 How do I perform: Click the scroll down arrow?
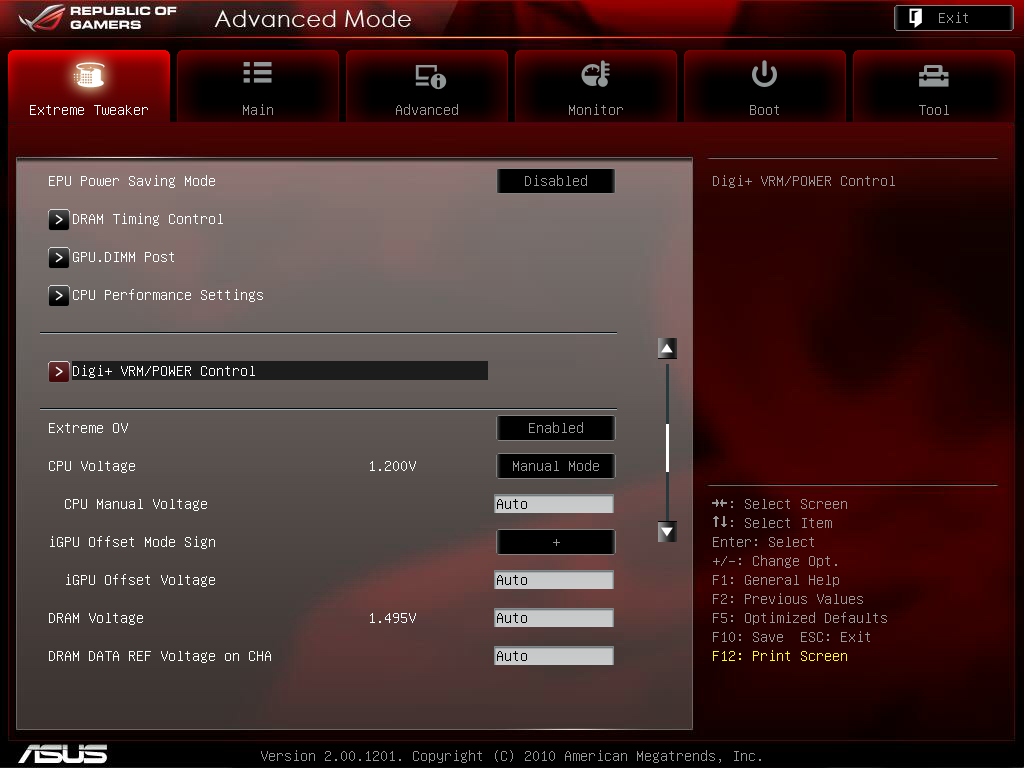click(x=667, y=532)
